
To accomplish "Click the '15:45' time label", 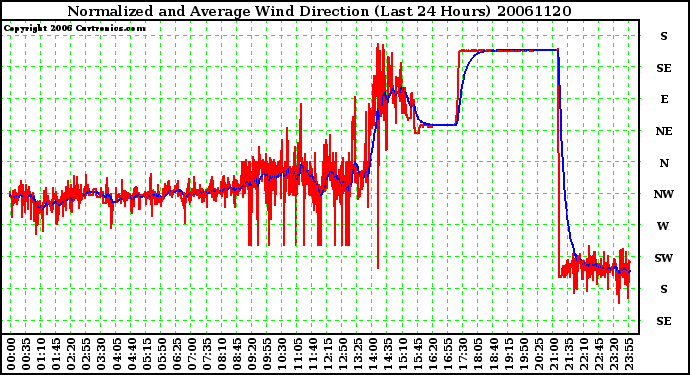I will [x=417, y=354].
